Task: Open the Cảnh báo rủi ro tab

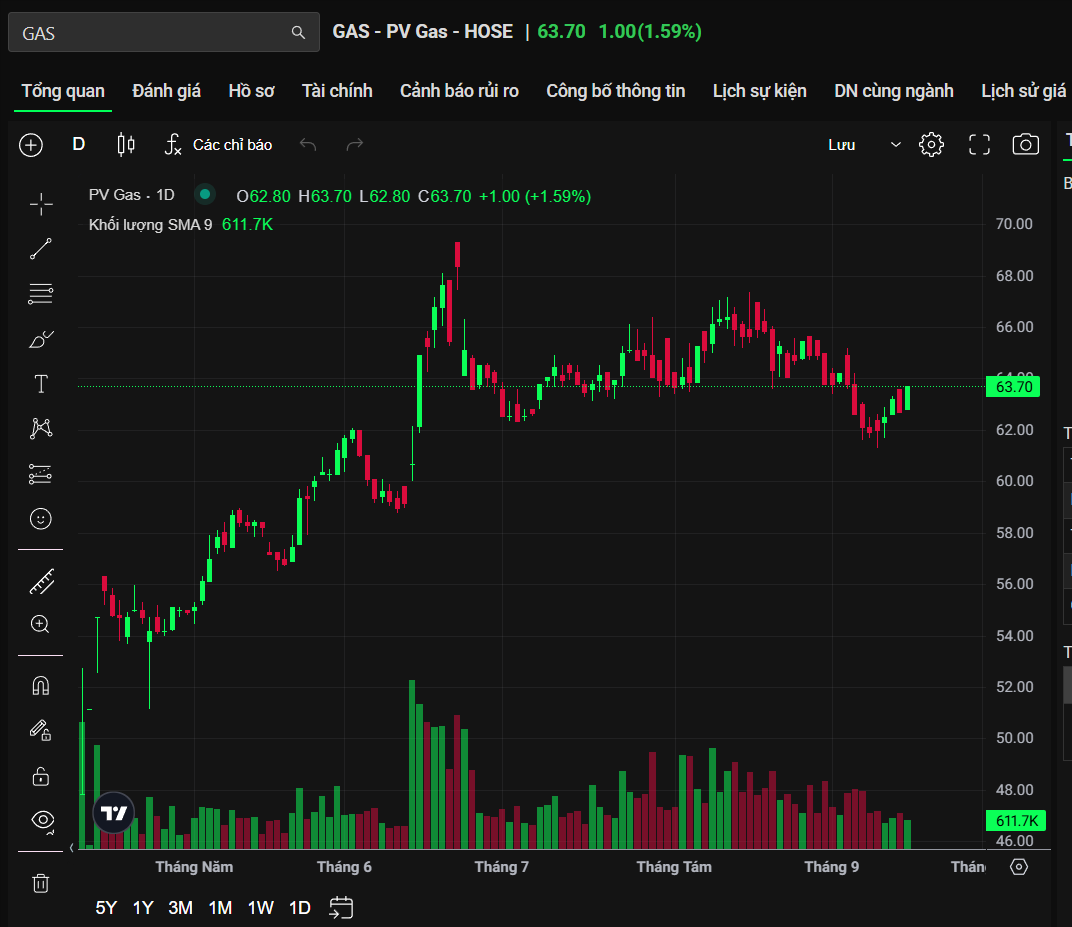Action: (459, 91)
